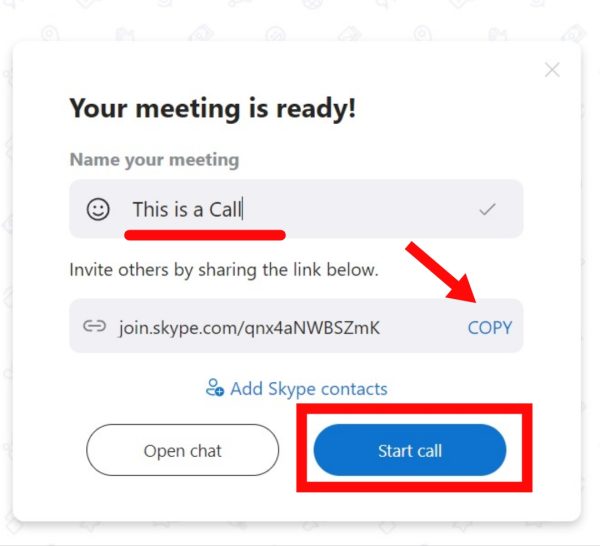Image resolution: width=600 pixels, height=546 pixels.
Task: Click the add-person icon beside Add Skype contacts
Action: pos(214,388)
